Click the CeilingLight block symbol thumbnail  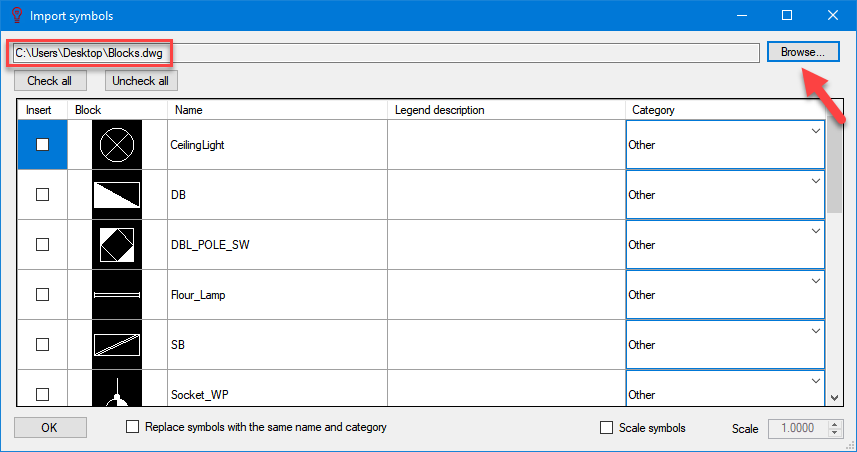coord(117,145)
